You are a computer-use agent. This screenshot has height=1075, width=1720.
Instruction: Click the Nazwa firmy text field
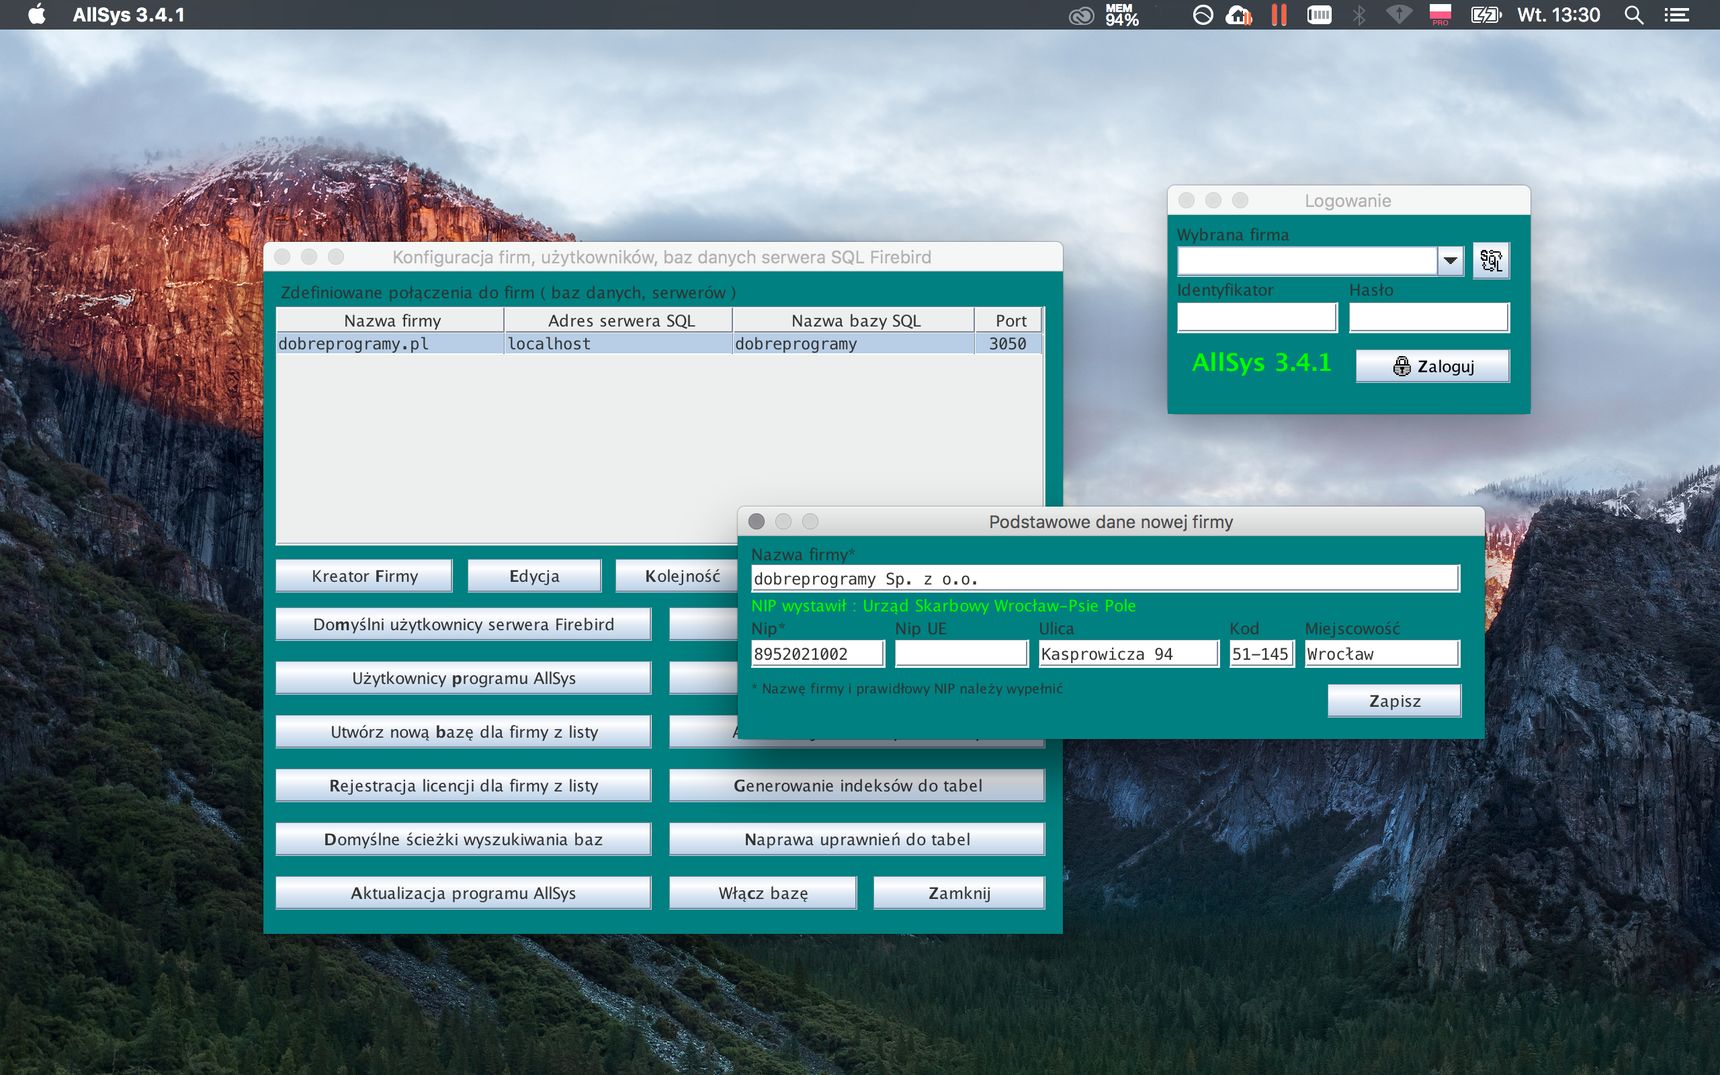coord(1105,579)
